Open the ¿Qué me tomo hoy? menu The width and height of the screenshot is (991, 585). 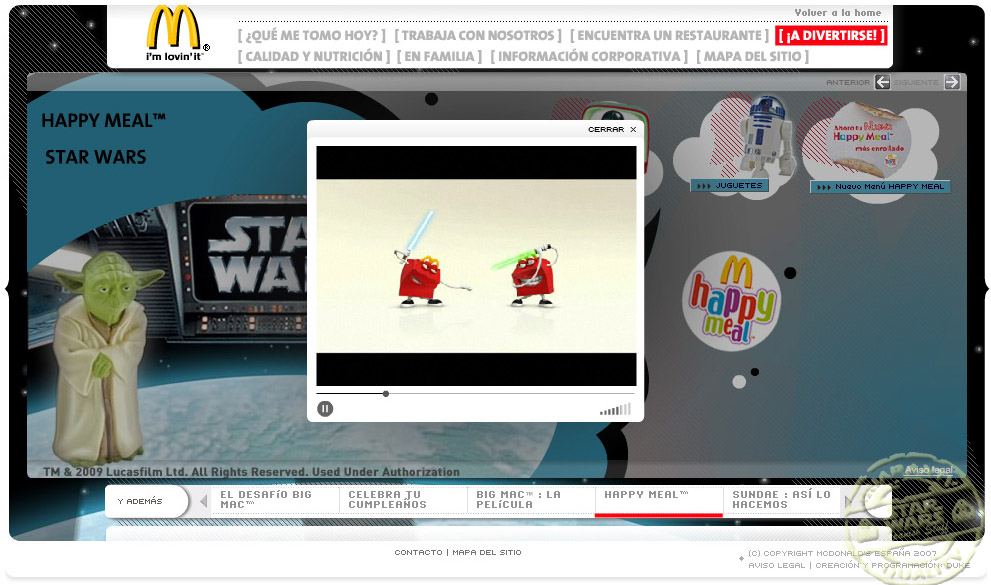pyautogui.click(x=311, y=36)
